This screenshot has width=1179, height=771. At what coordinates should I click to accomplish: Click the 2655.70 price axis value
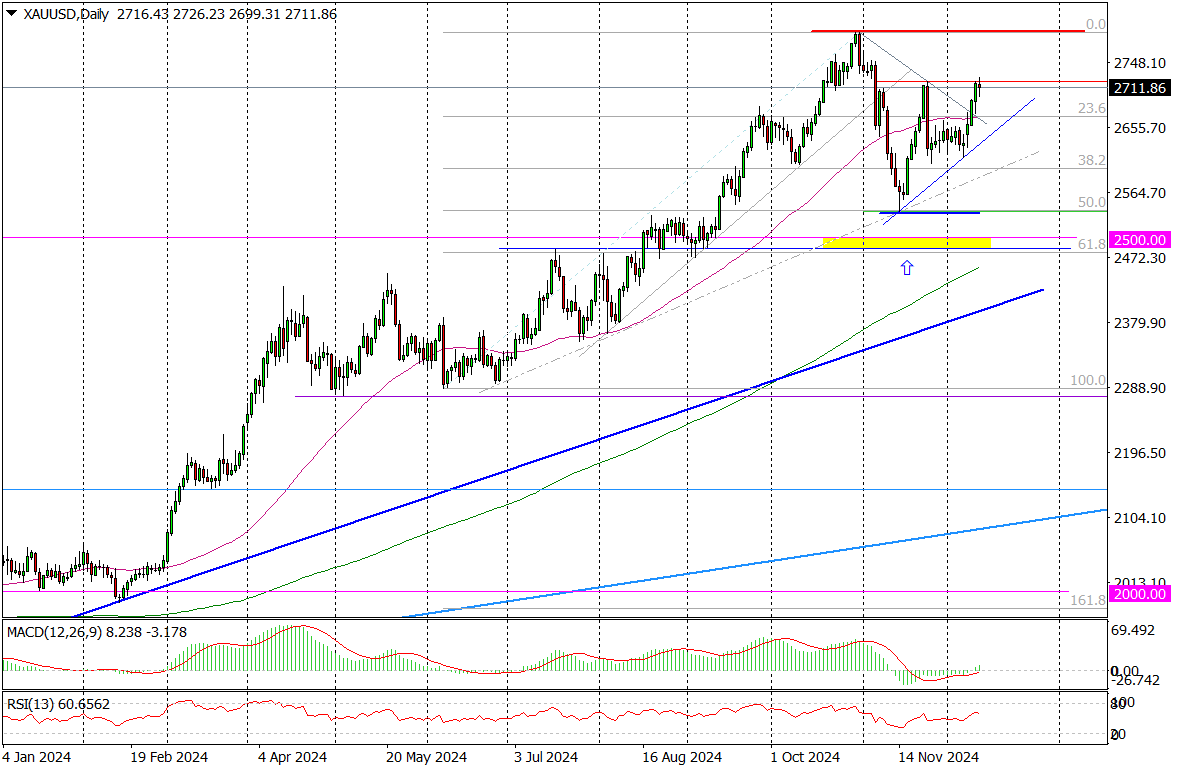point(1140,129)
